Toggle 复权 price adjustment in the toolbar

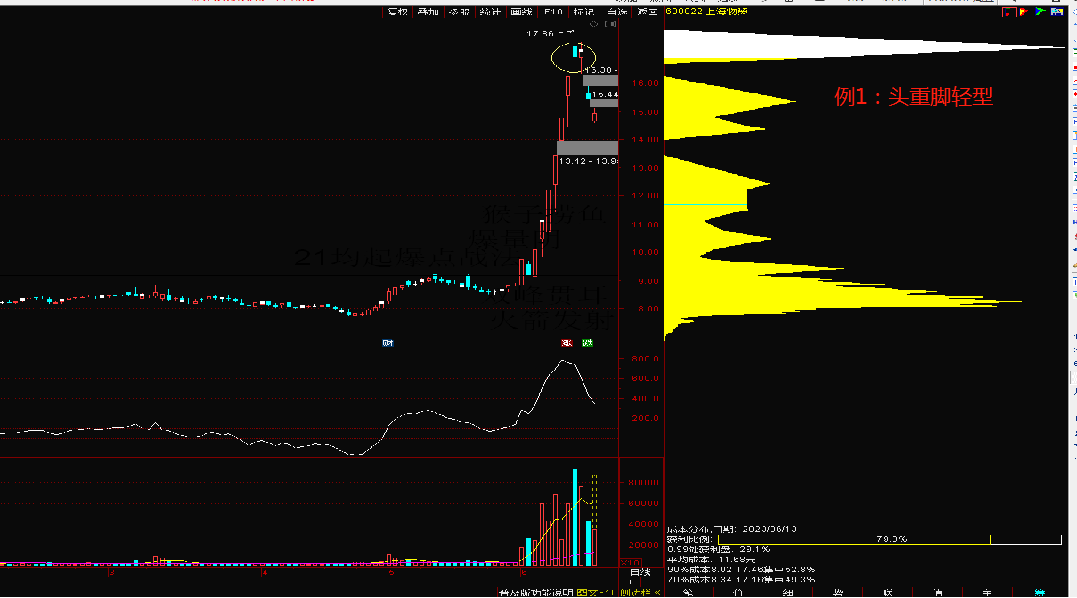tap(398, 12)
